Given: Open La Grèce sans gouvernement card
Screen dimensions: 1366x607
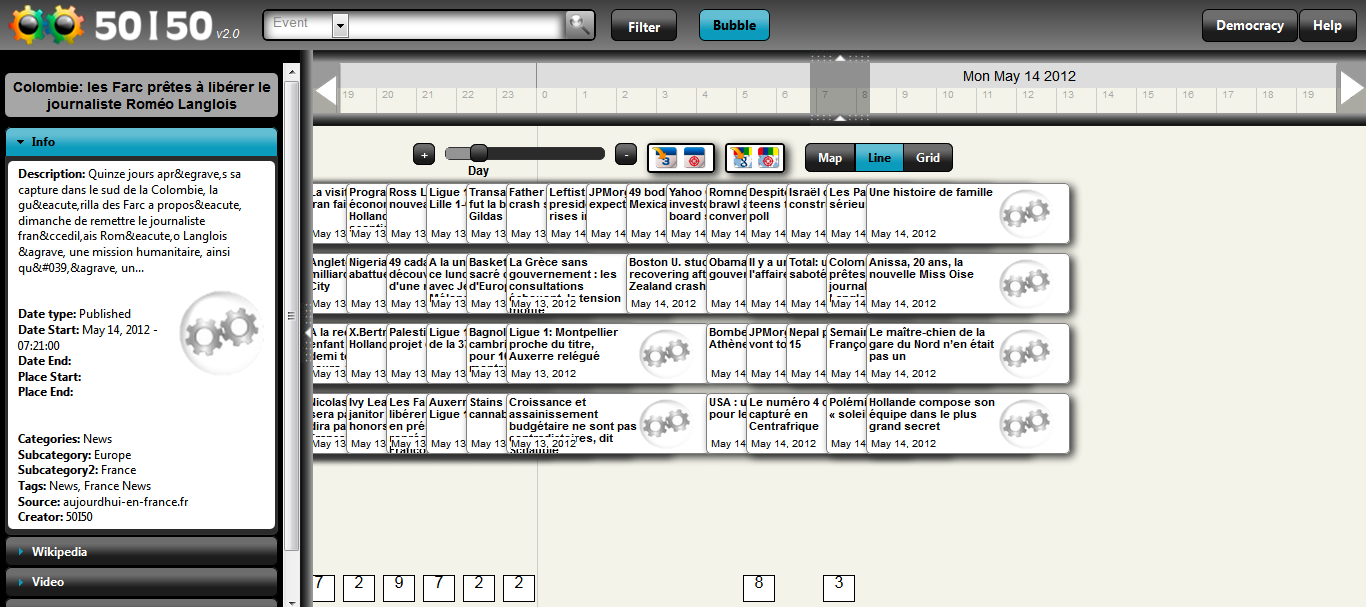Looking at the screenshot, I should click(x=566, y=283).
